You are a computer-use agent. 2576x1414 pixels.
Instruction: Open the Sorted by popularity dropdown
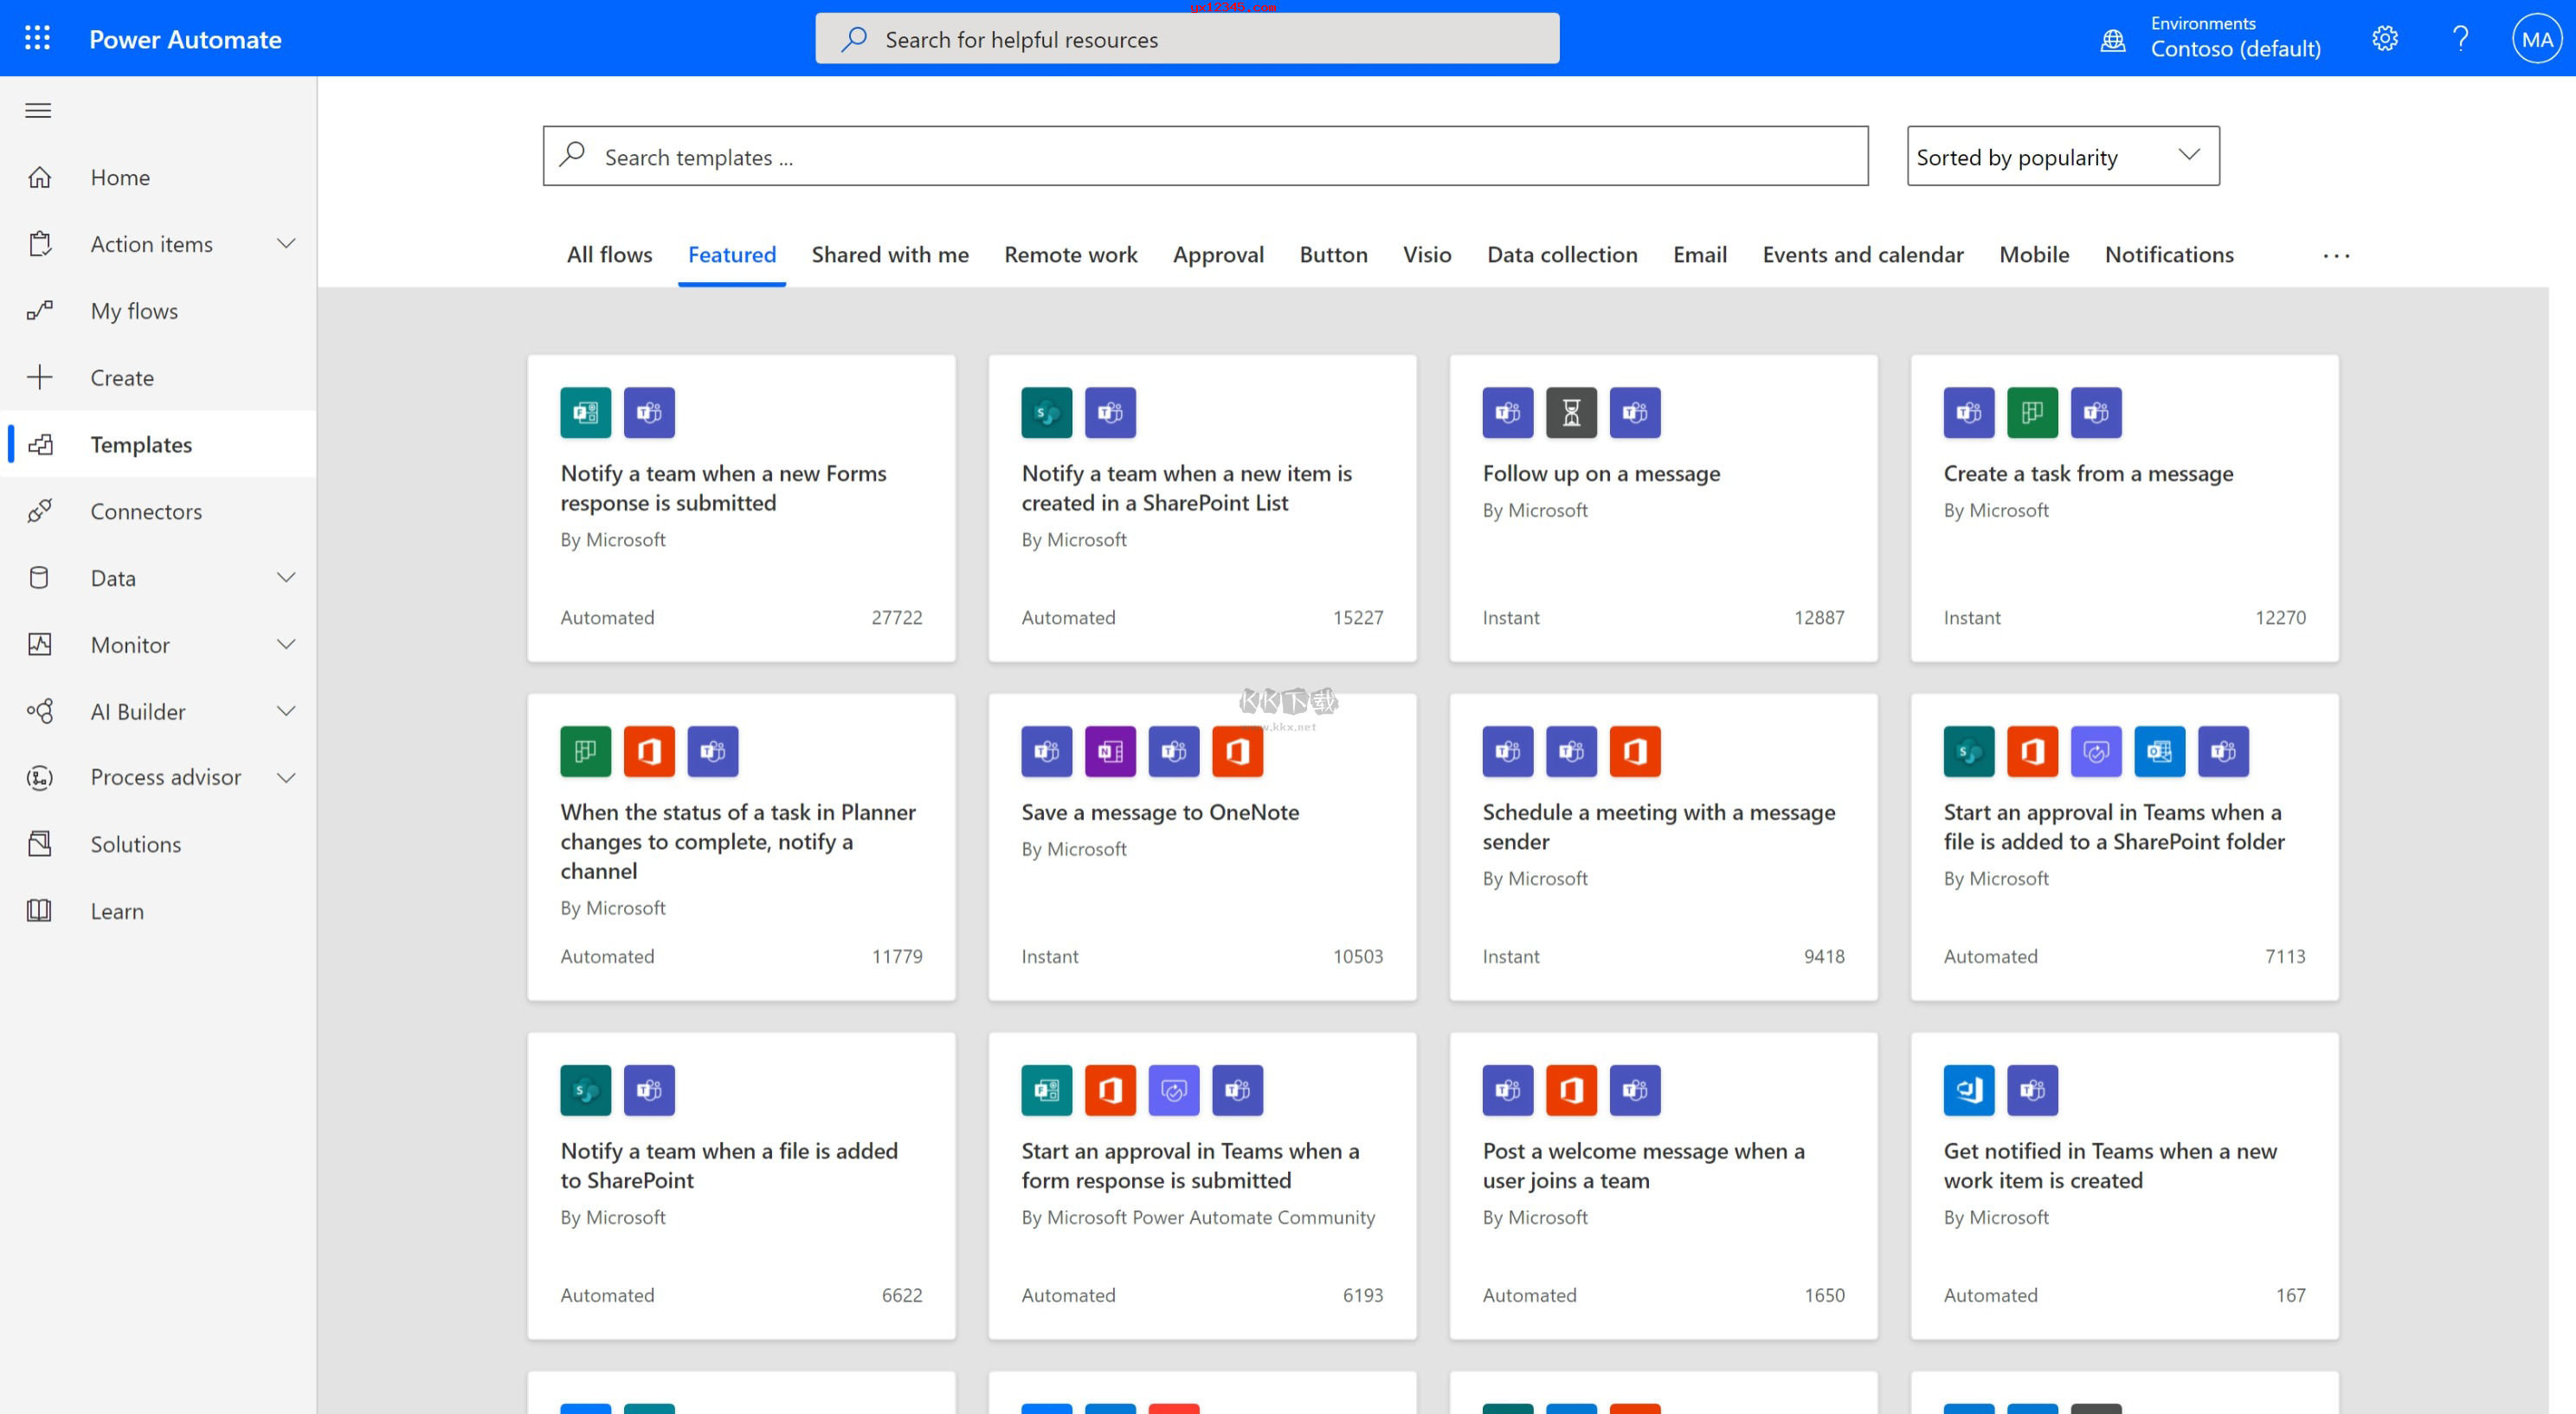[2062, 156]
